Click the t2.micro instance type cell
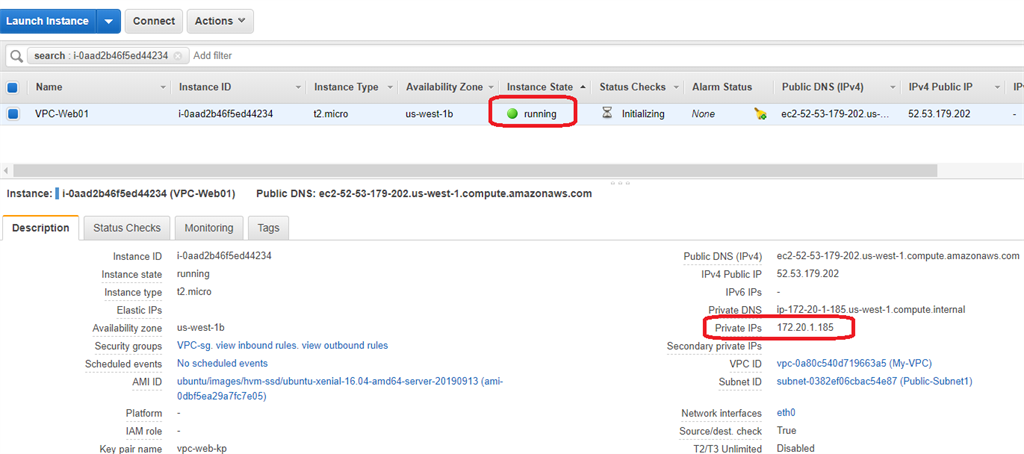This screenshot has width=1024, height=454. click(x=331, y=114)
